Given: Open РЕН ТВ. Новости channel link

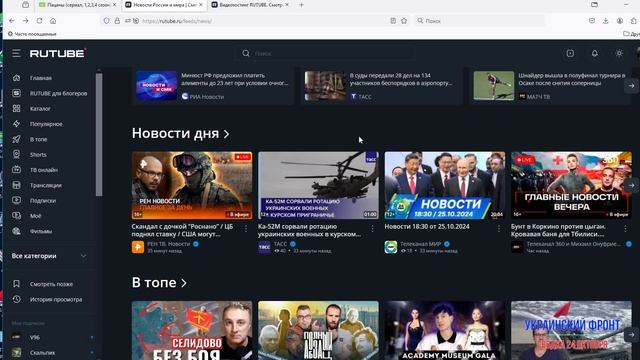Looking at the screenshot, I should pos(169,244).
